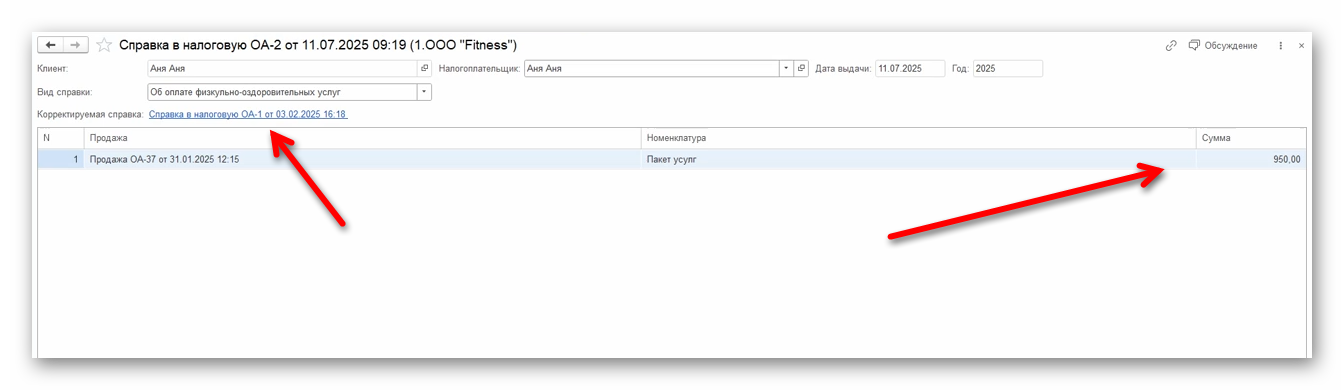The image size is (1344, 390).
Task: Add document to favorites with star icon
Action: coord(104,45)
